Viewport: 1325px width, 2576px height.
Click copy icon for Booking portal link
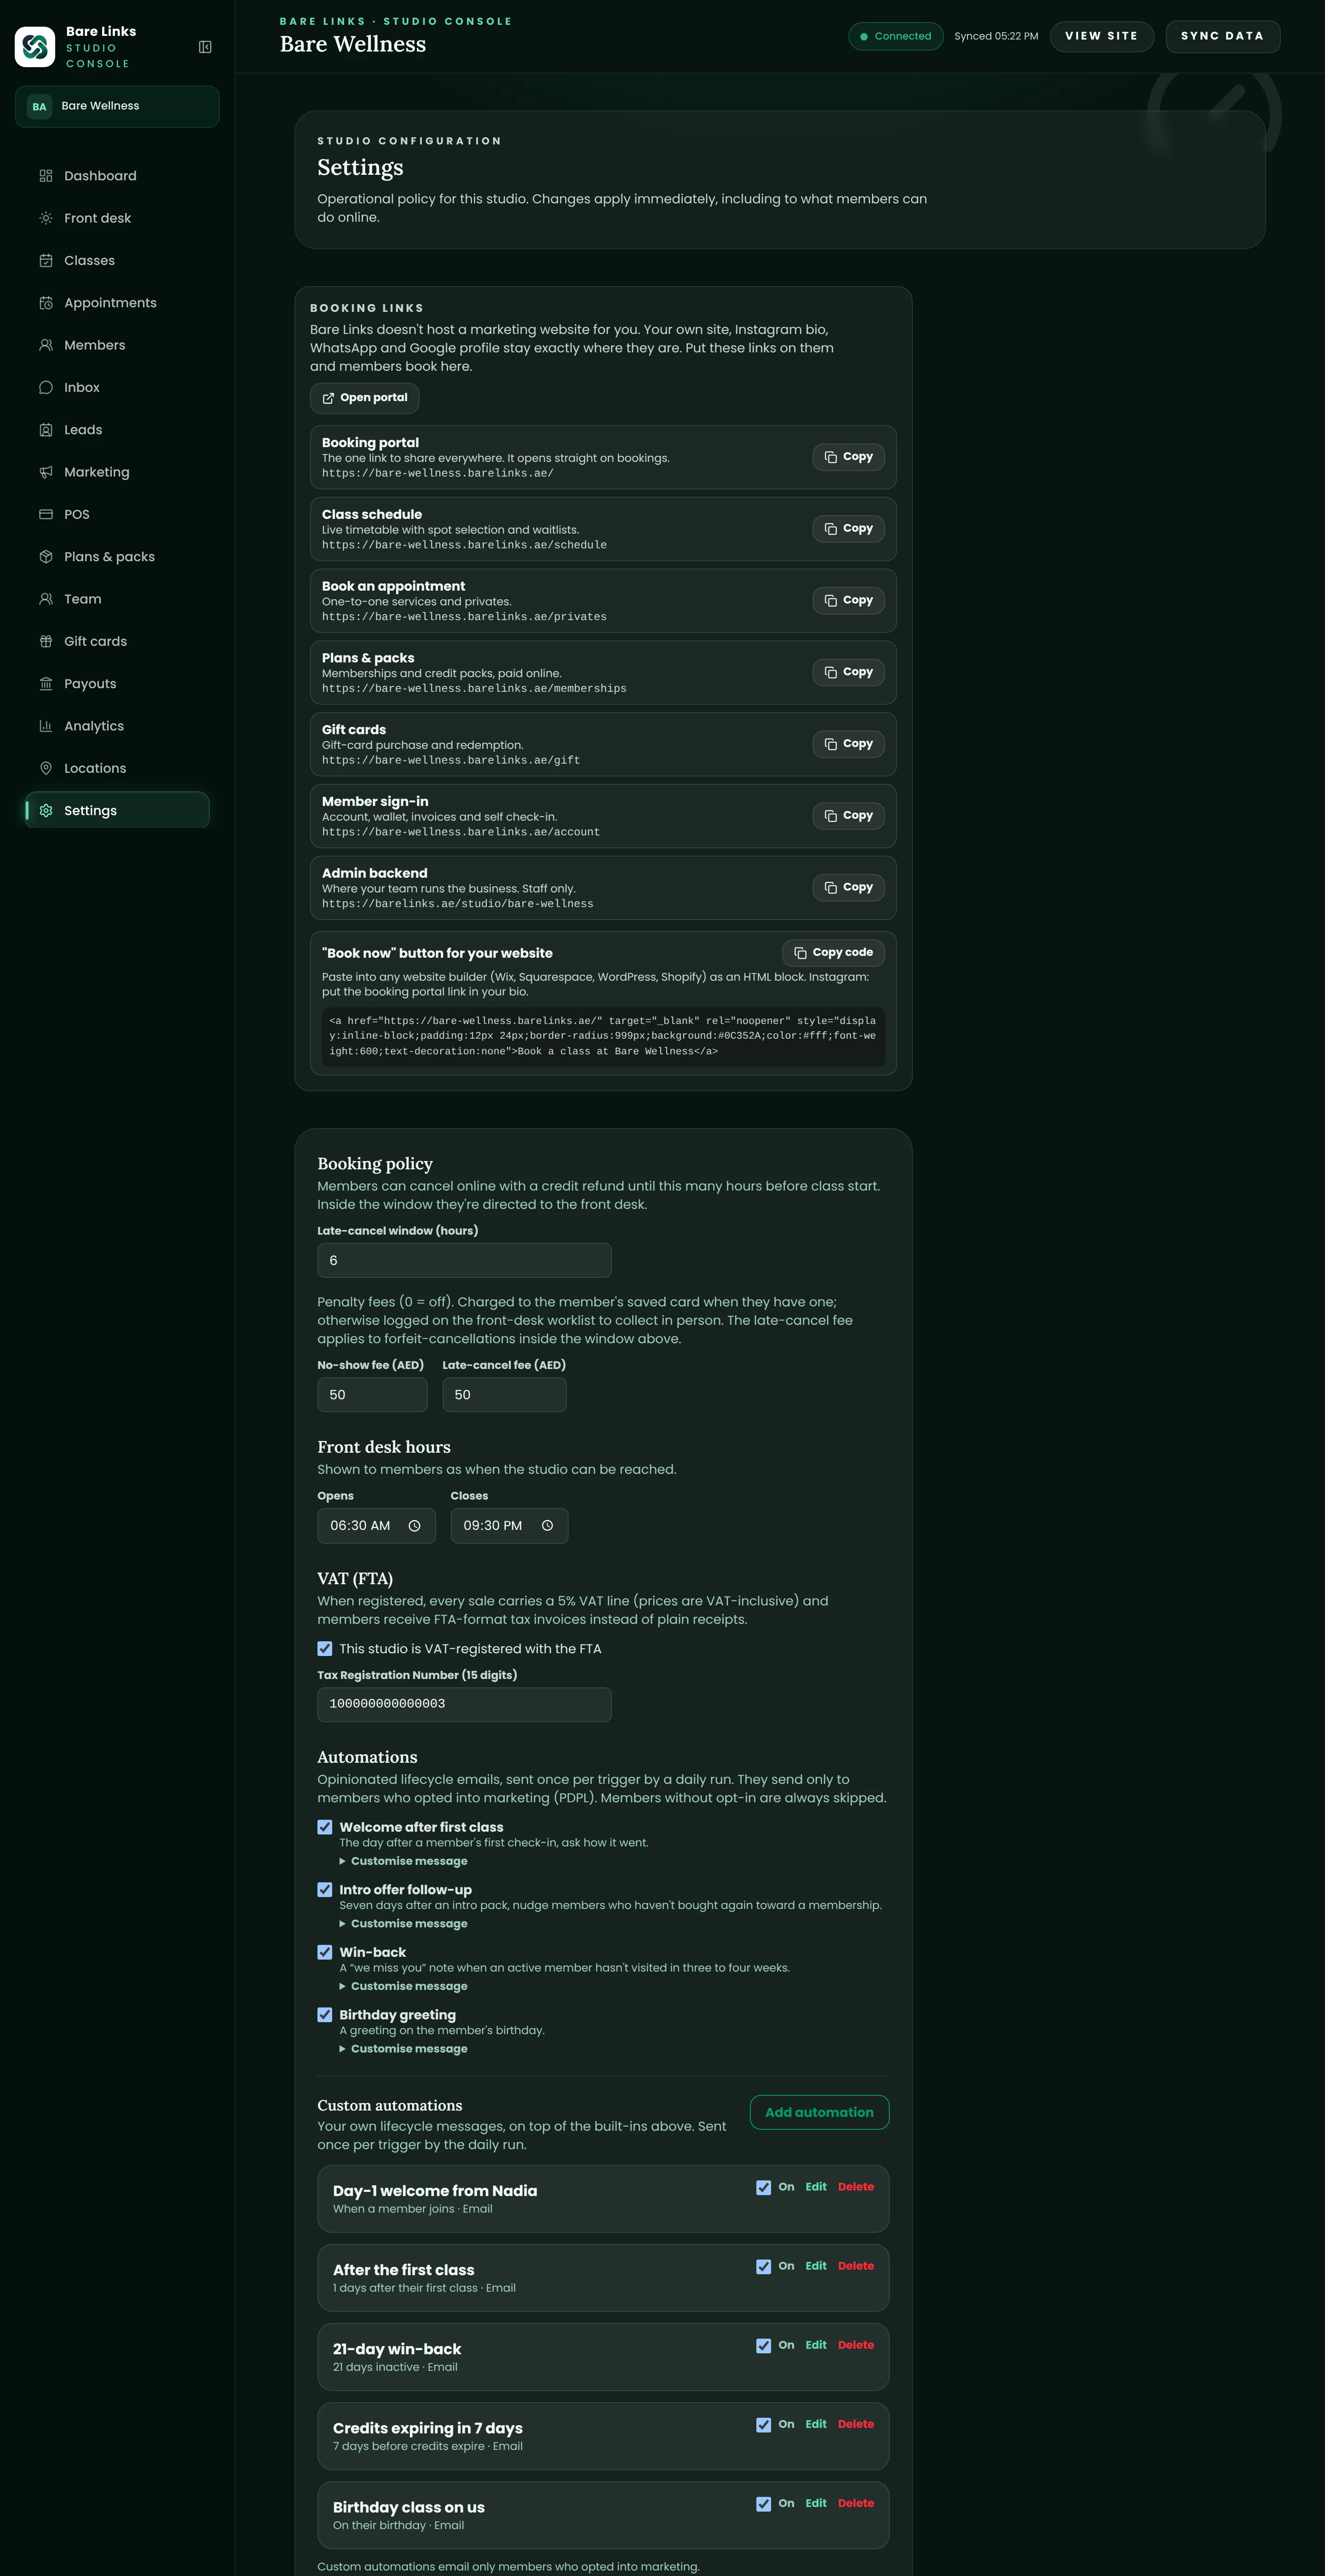pyautogui.click(x=831, y=457)
